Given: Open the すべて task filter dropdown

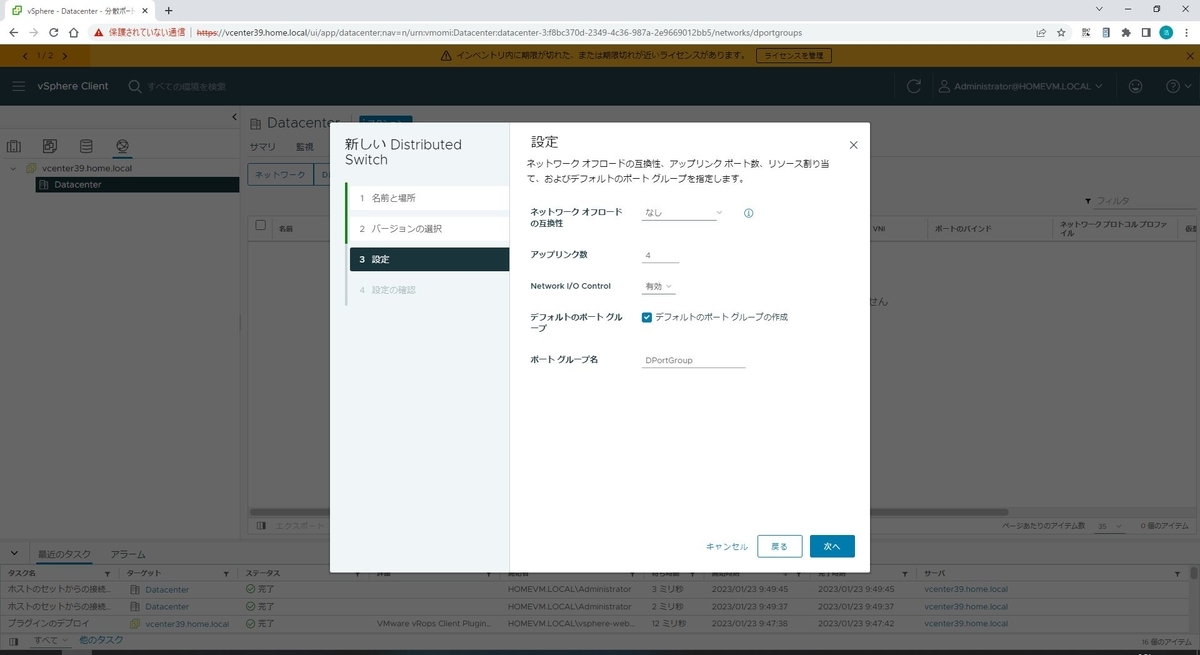Looking at the screenshot, I should (x=50, y=640).
